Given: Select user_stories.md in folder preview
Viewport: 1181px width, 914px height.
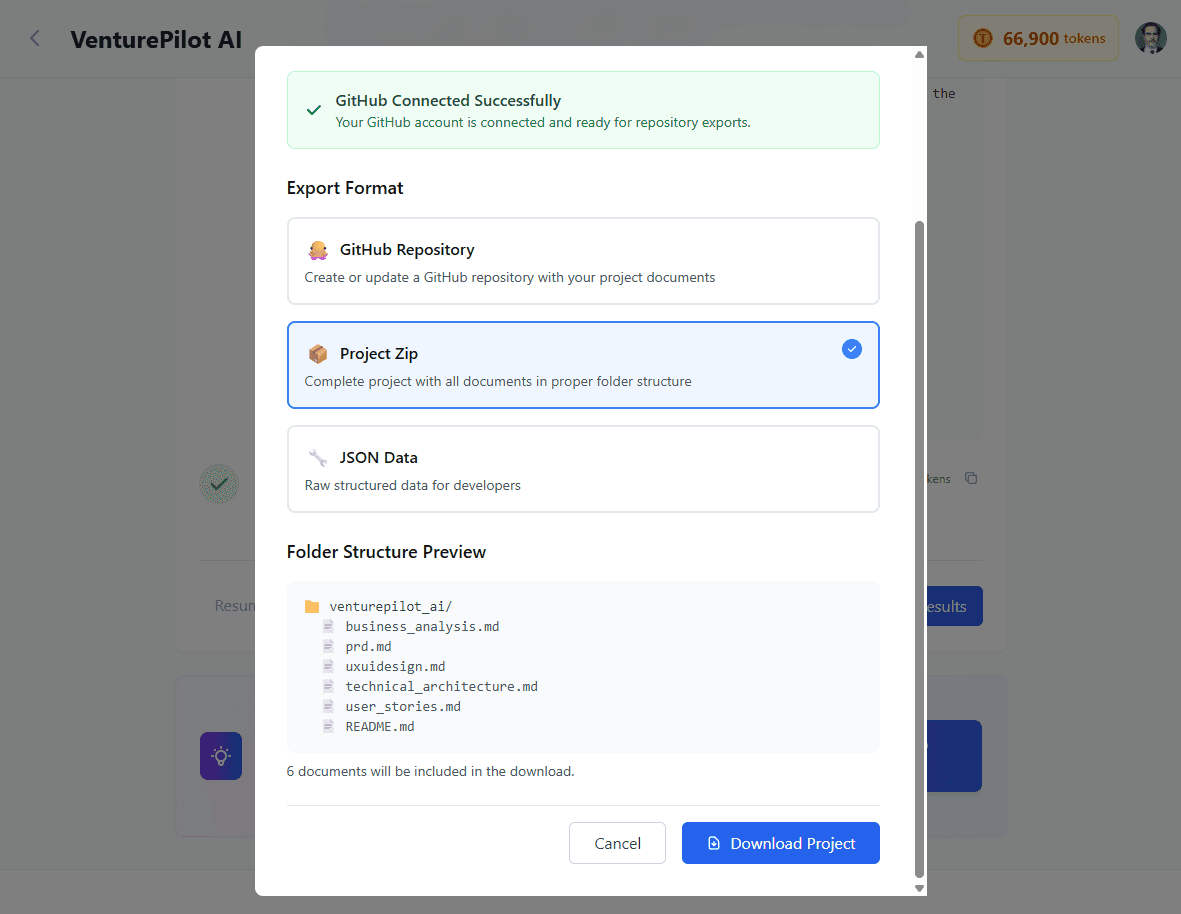Looking at the screenshot, I should [403, 706].
